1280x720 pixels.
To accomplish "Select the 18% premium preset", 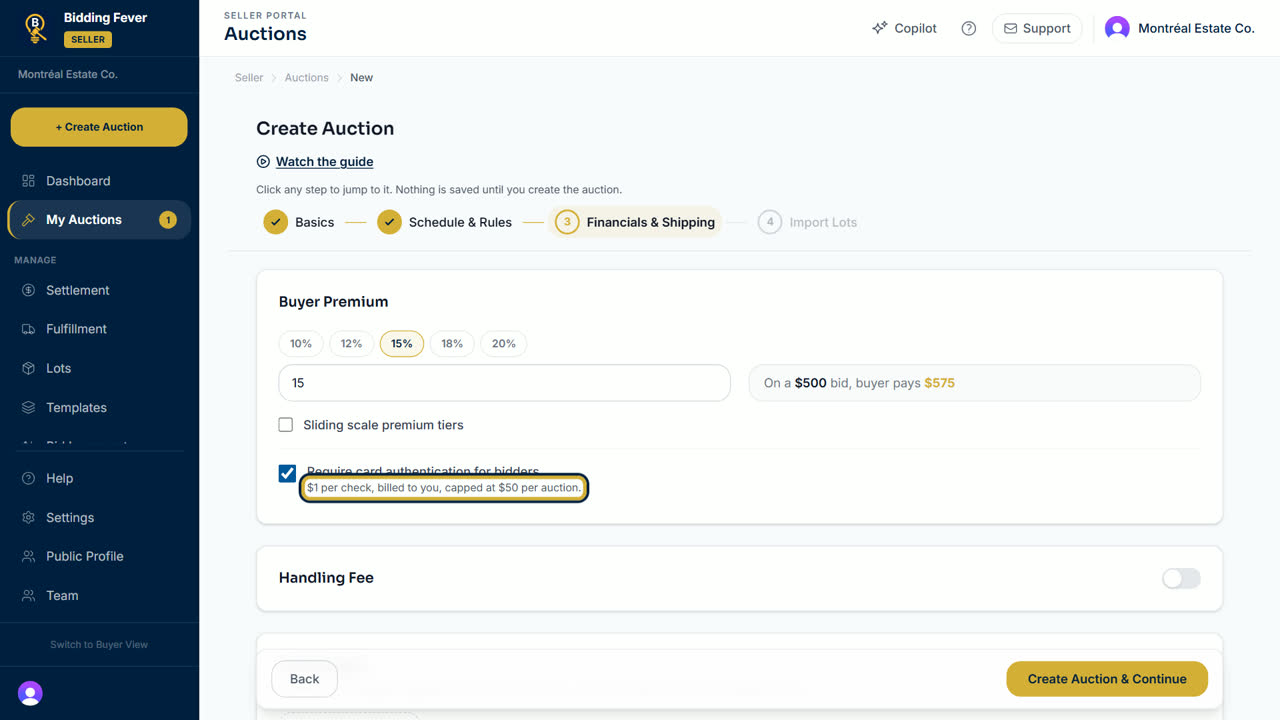I will 452,343.
